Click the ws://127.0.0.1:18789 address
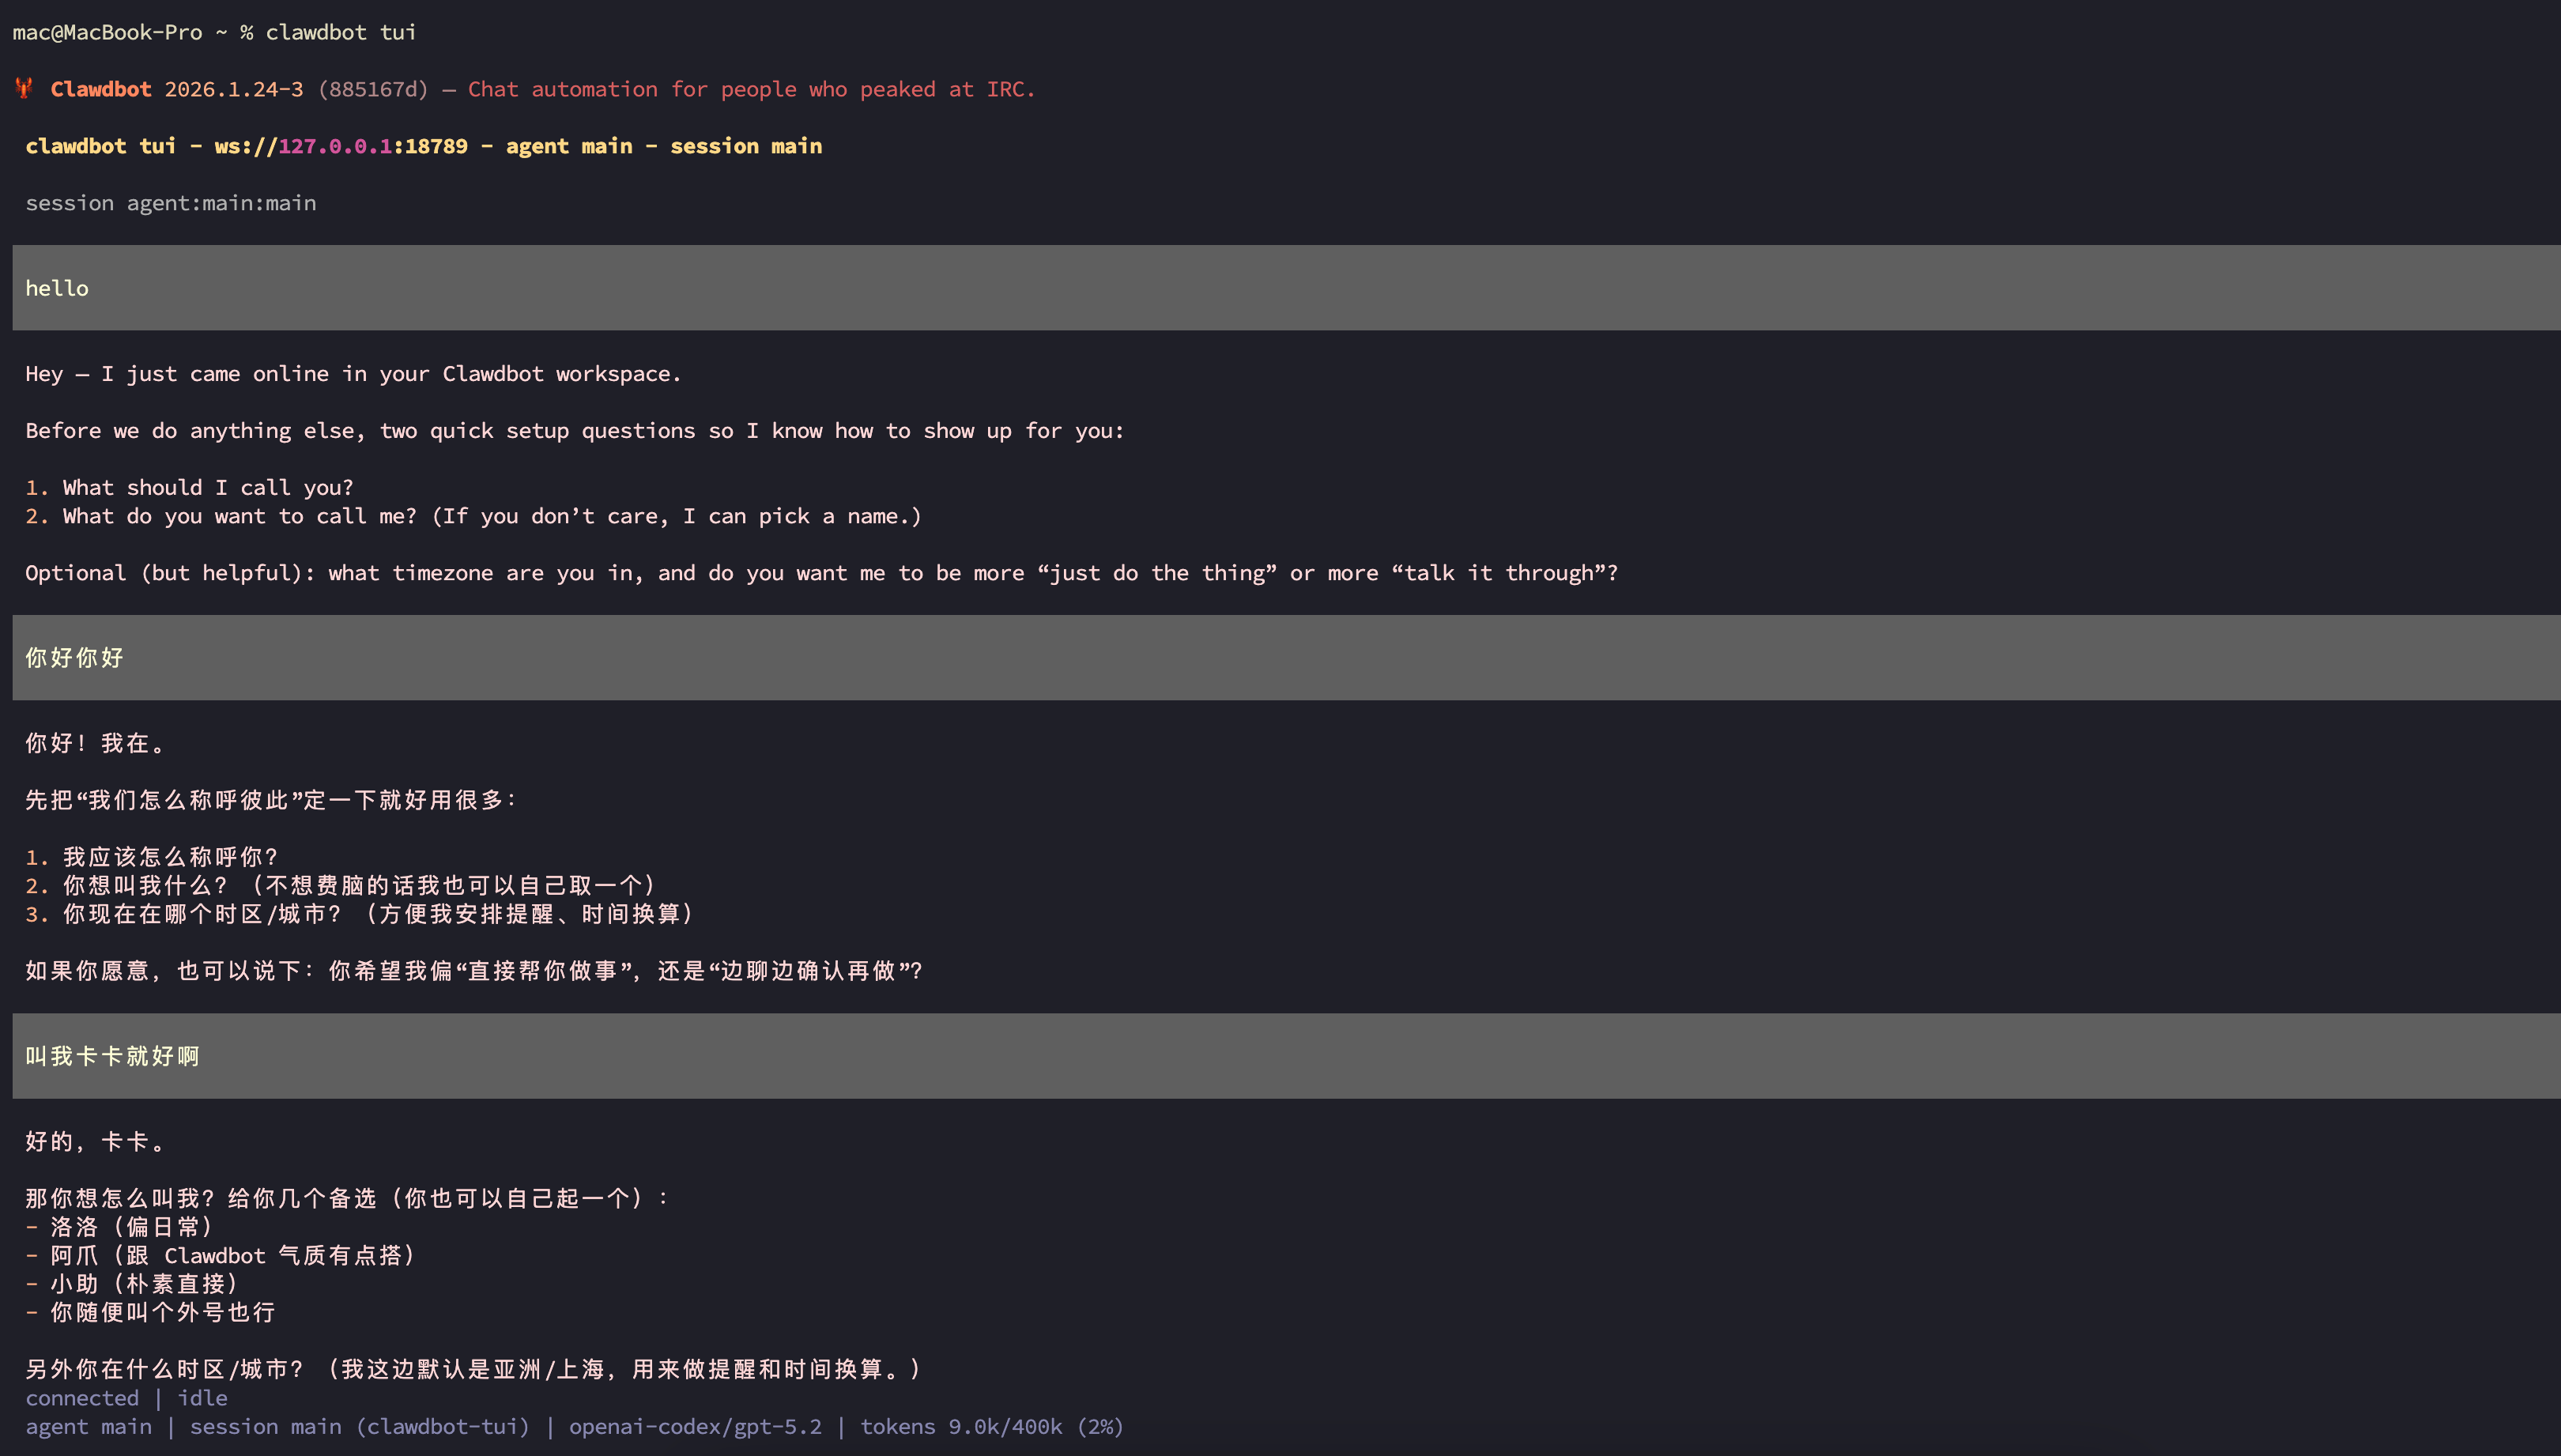The width and height of the screenshot is (2561, 1456). [340, 146]
